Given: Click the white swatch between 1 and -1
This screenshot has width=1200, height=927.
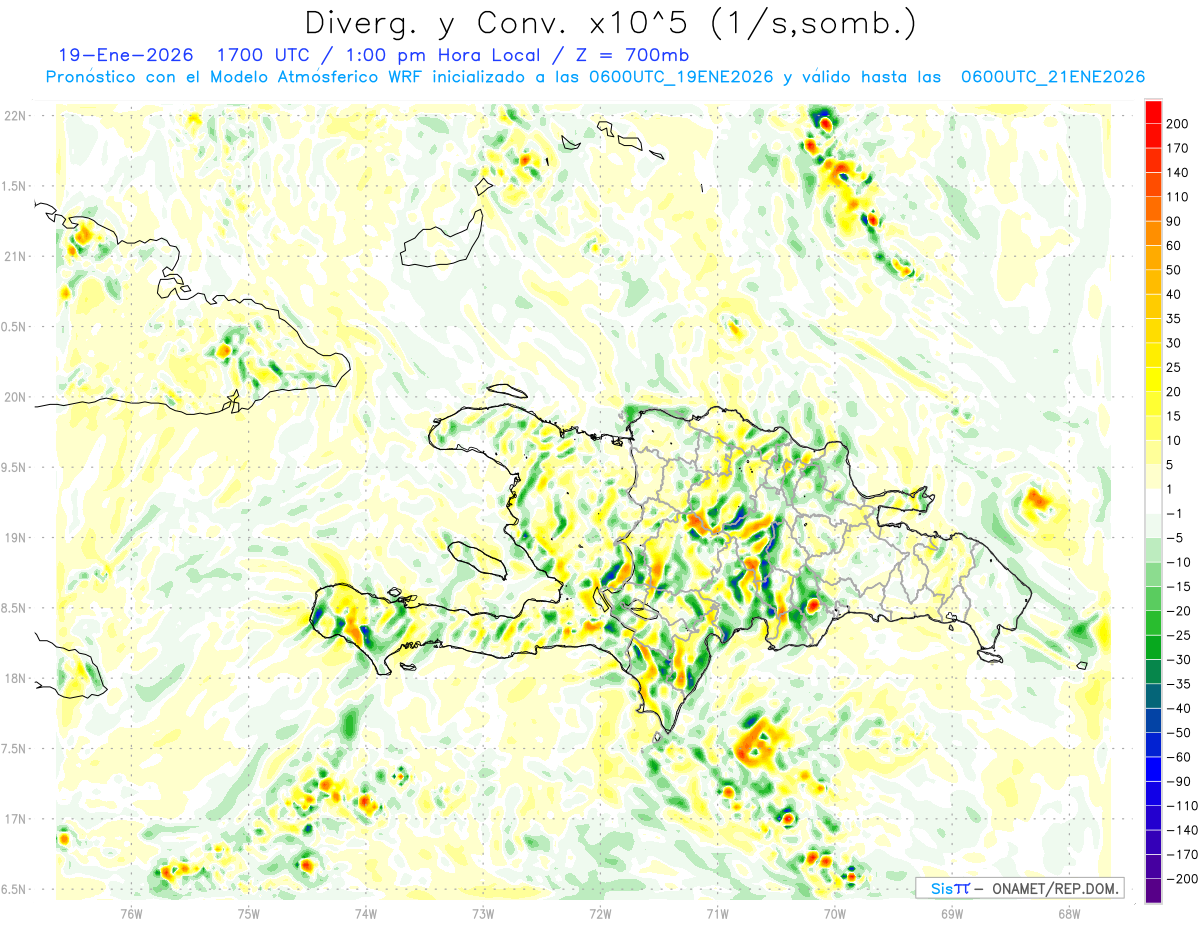Looking at the screenshot, I should [1153, 502].
